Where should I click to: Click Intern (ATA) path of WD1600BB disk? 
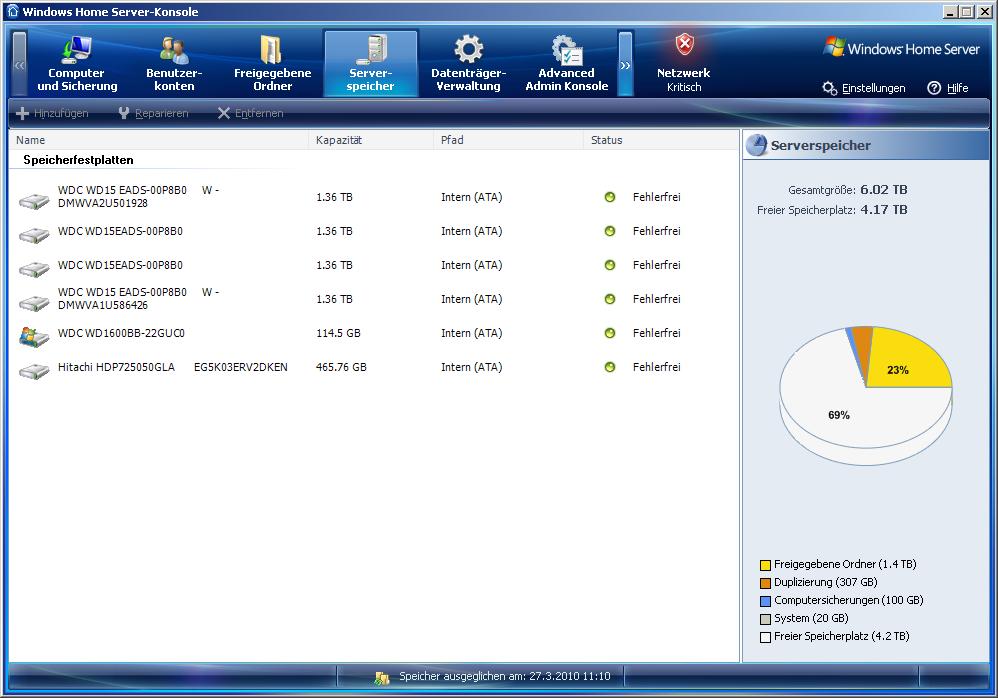[472, 333]
